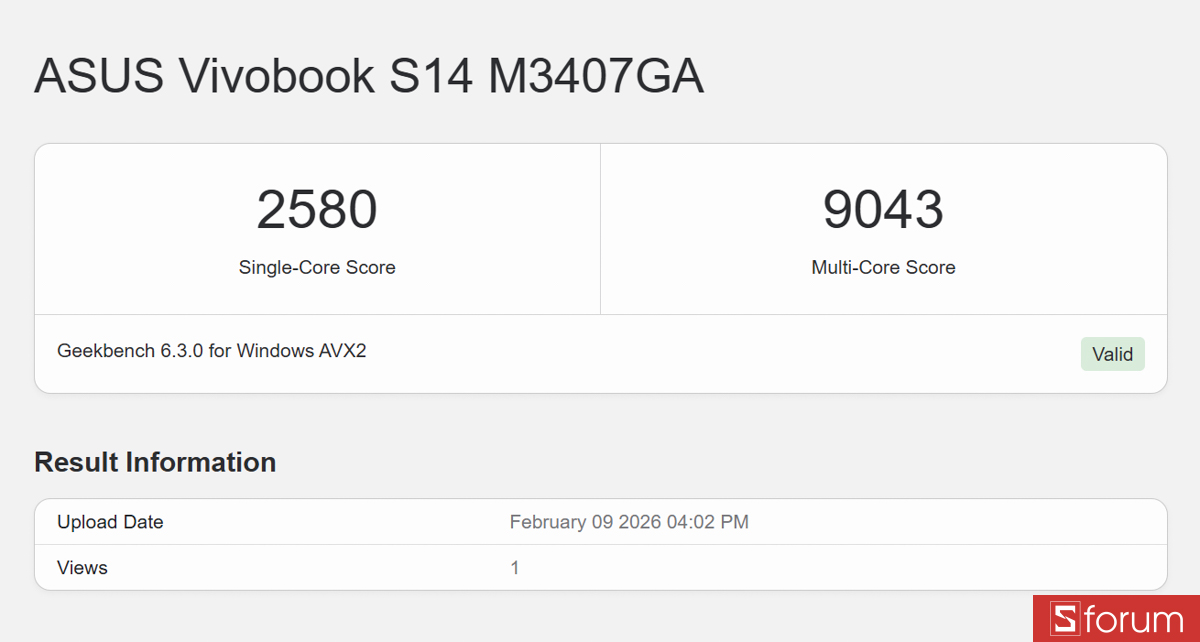1200x642 pixels.
Task: Click the Single-Core Score panel
Action: pyautogui.click(x=317, y=228)
